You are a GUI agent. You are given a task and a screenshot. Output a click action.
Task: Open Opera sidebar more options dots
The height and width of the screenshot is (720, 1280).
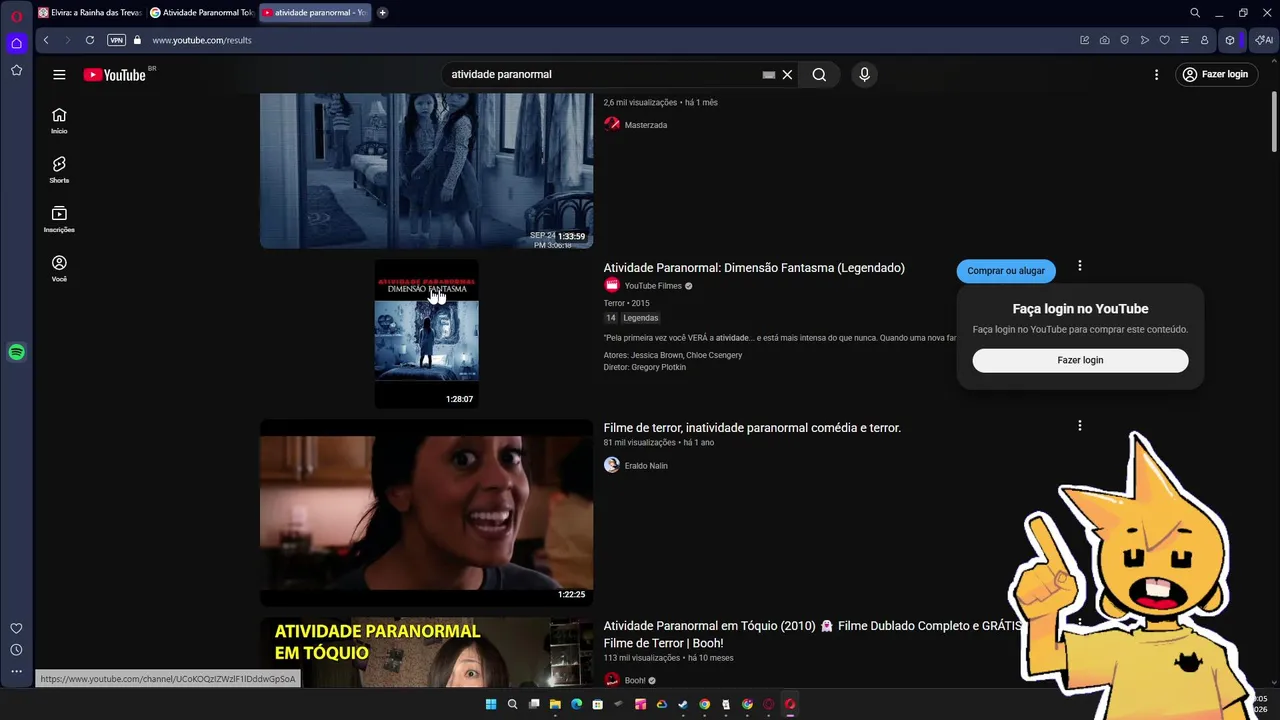click(x=16, y=672)
